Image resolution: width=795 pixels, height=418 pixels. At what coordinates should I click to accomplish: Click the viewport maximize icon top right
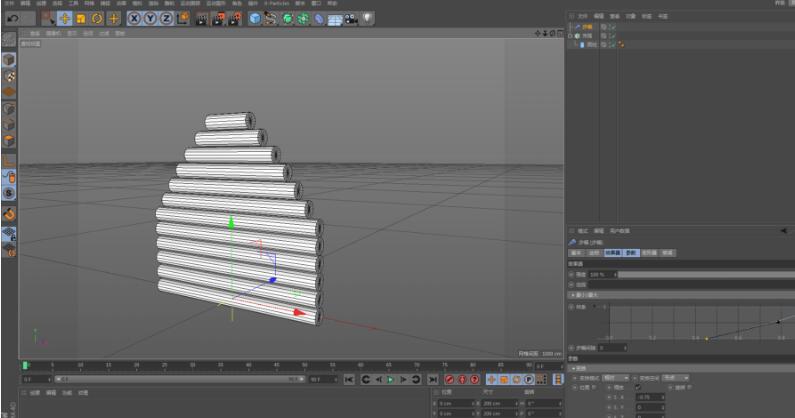pos(560,33)
